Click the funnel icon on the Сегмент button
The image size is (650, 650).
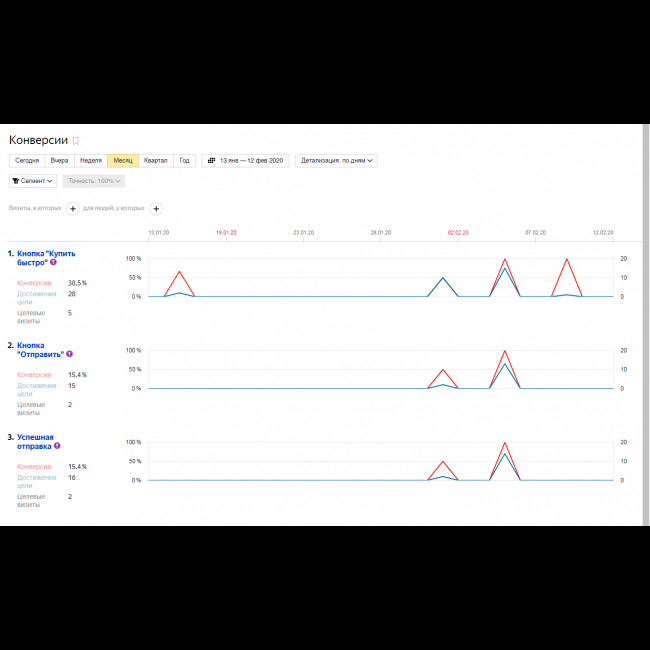pyautogui.click(x=17, y=181)
